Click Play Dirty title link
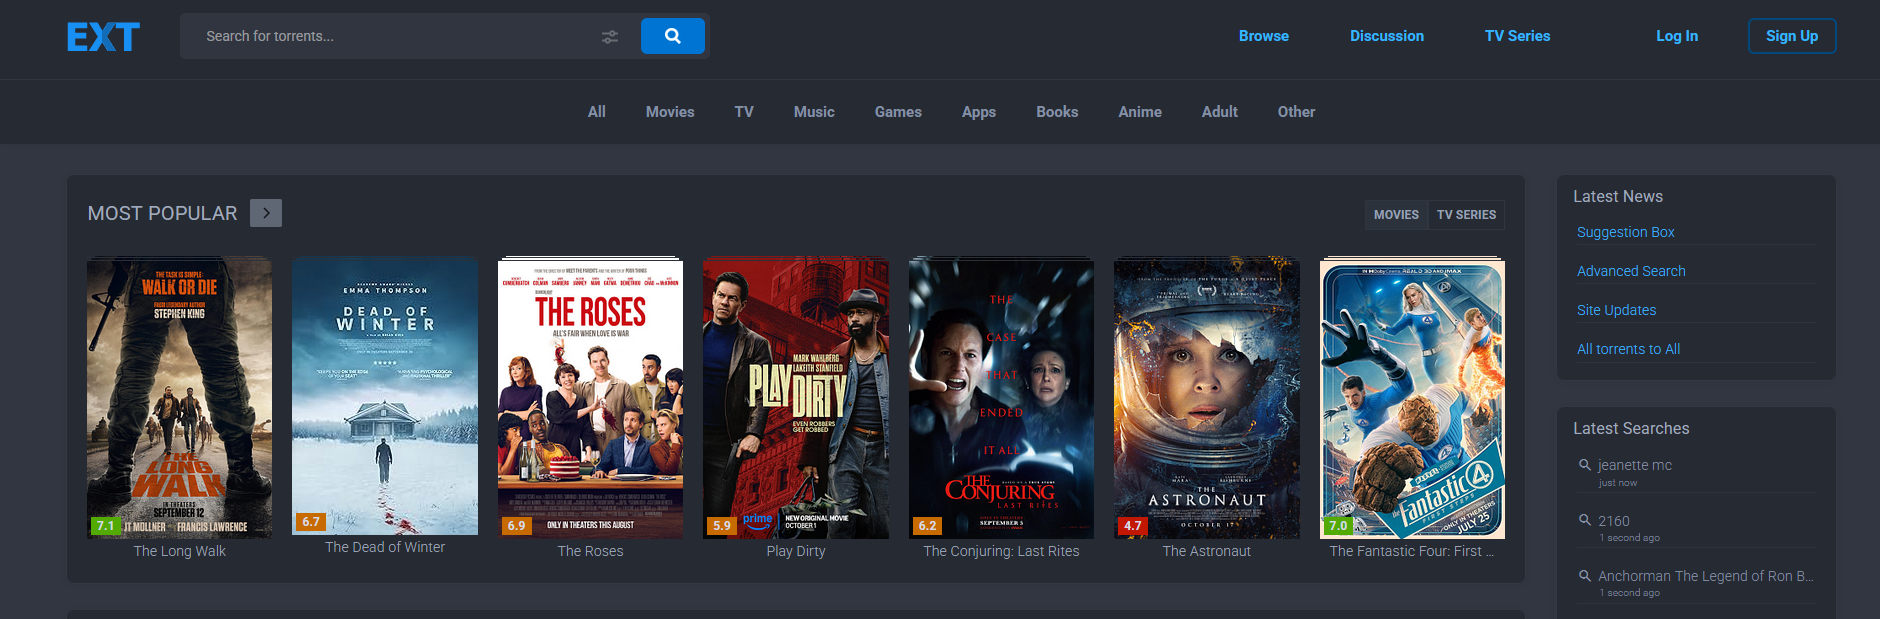This screenshot has height=619, width=1880. [796, 551]
